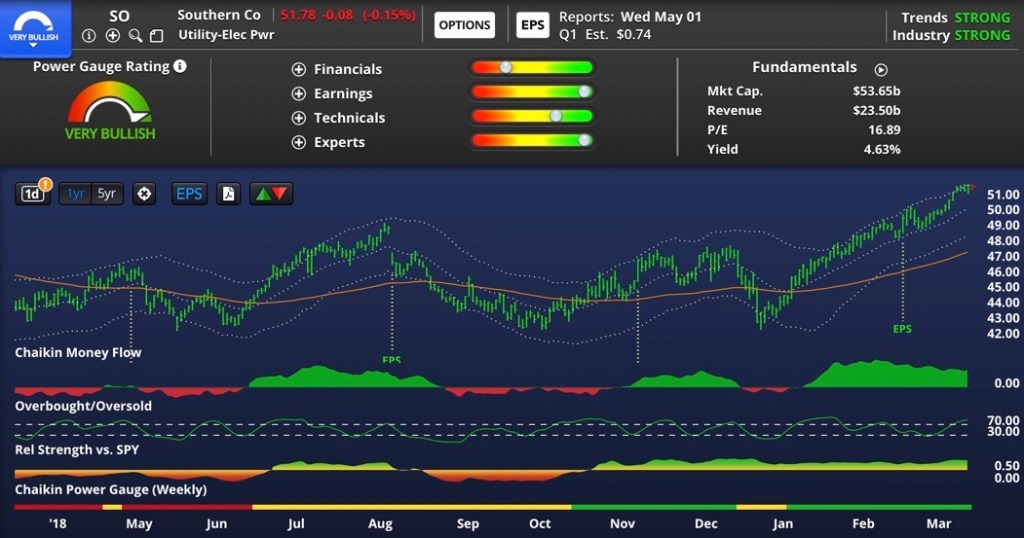1024x538 pixels.
Task: Click the Power Gauge Rating info icon
Action: click(x=180, y=67)
